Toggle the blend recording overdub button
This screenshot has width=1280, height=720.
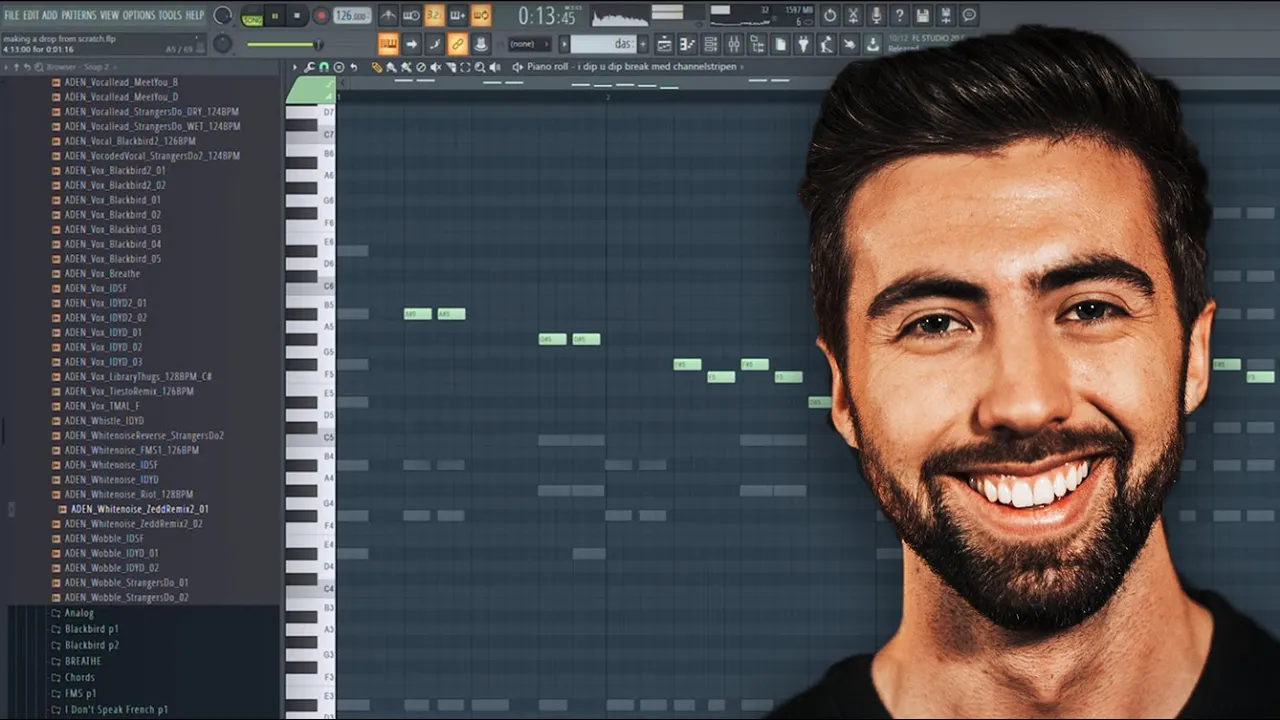pyautogui.click(x=457, y=15)
